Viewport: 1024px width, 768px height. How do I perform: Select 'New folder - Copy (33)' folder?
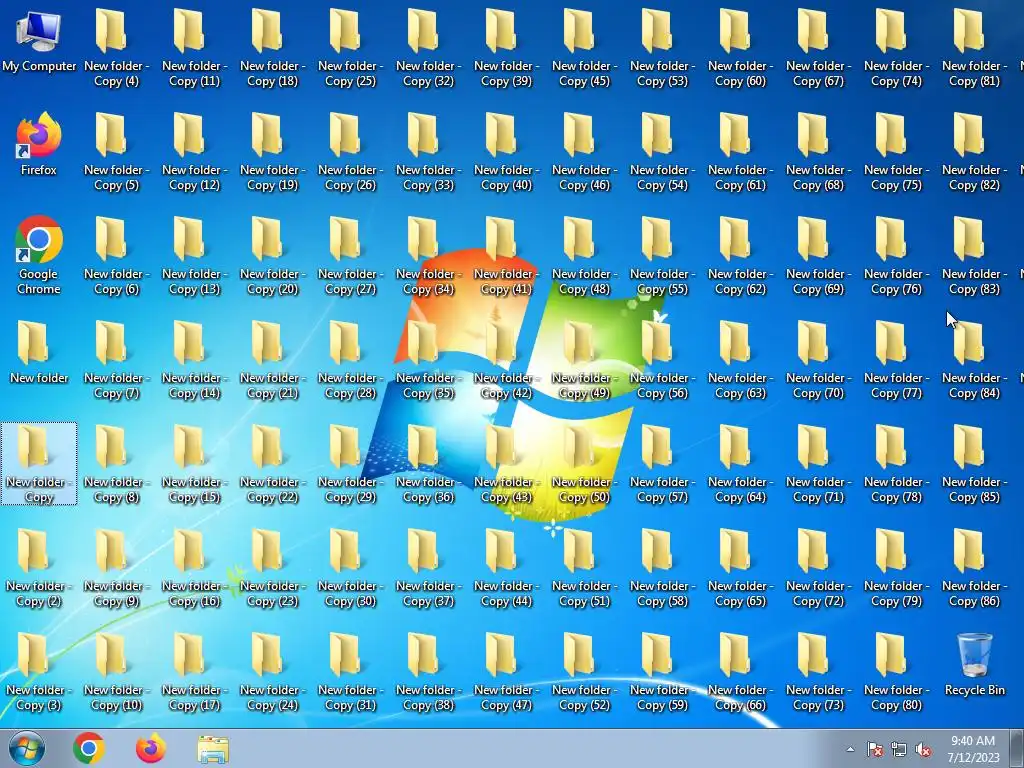tap(428, 152)
